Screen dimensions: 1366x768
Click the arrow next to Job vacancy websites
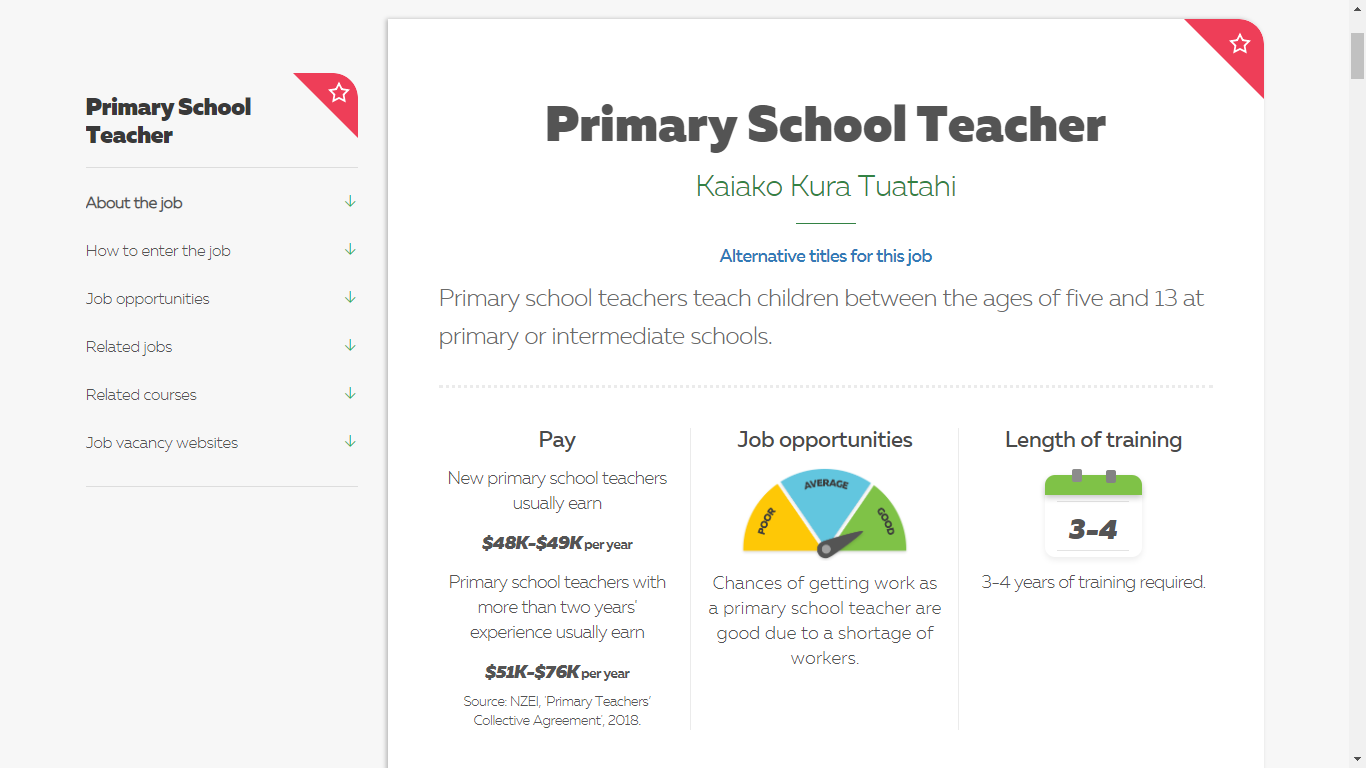[x=350, y=442]
